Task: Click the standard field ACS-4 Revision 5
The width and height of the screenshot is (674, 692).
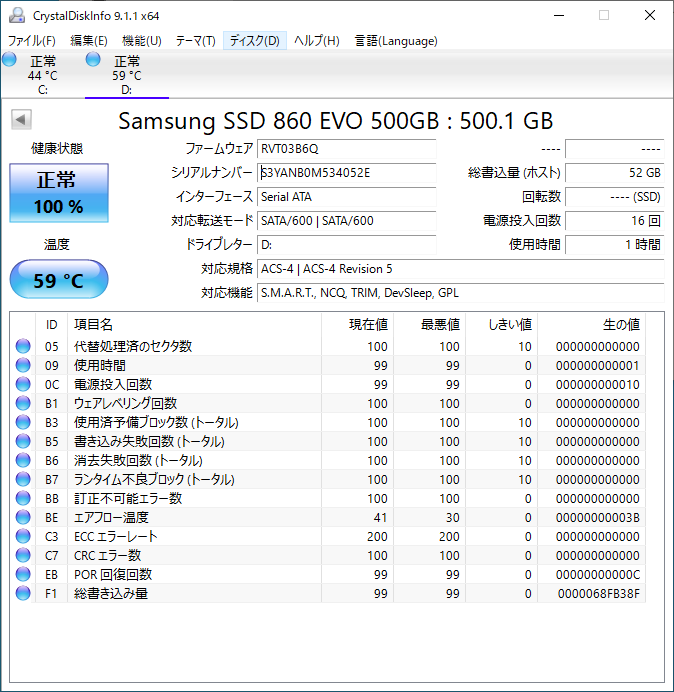Action: (x=461, y=269)
